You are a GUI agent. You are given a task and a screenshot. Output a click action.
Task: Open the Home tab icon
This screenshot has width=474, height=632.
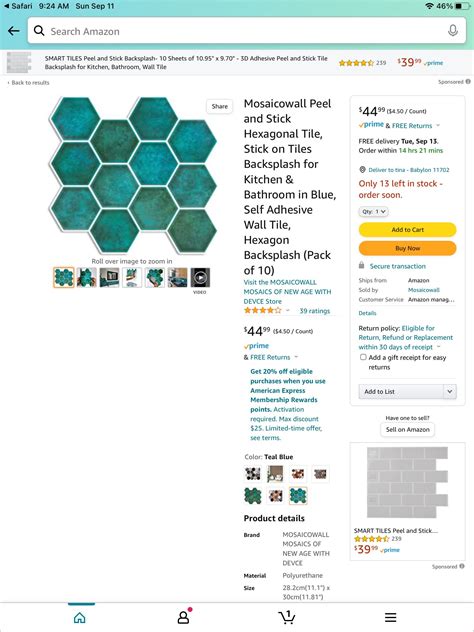(79, 617)
